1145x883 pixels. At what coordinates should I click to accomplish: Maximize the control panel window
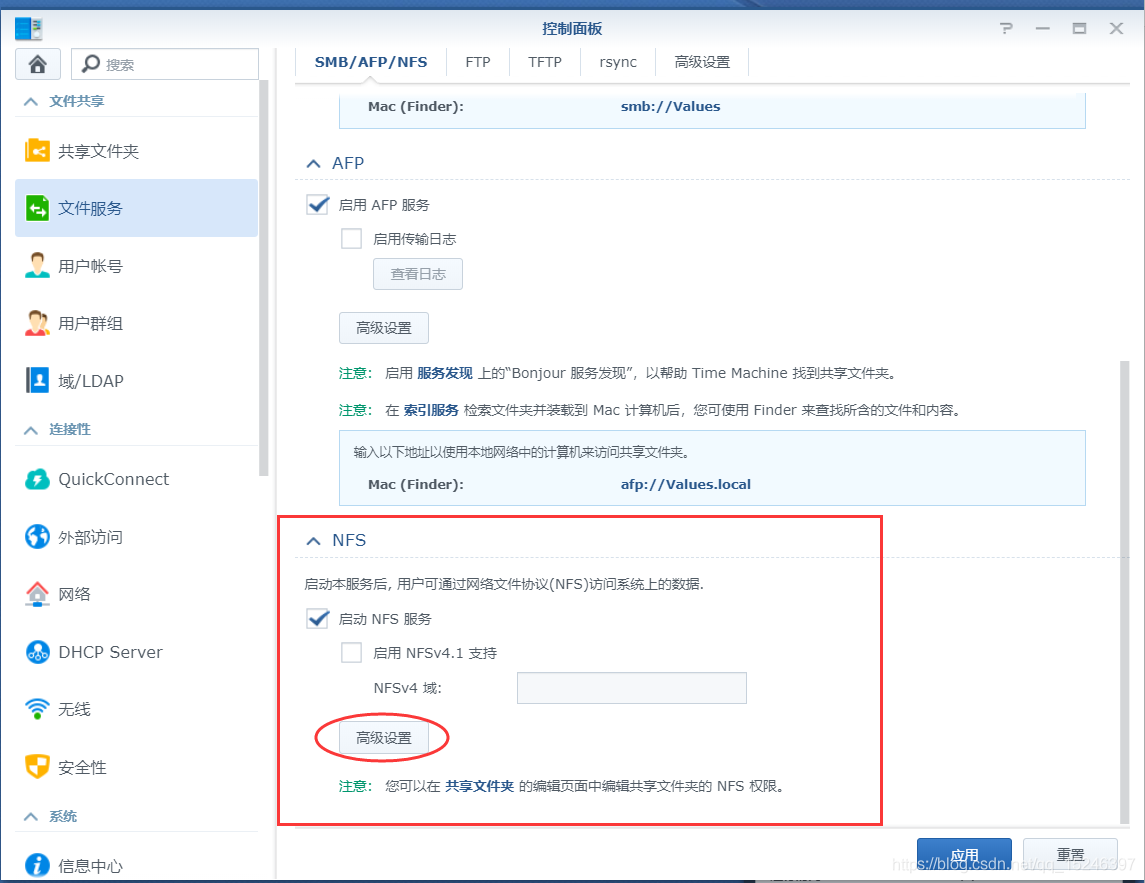coord(1079,28)
